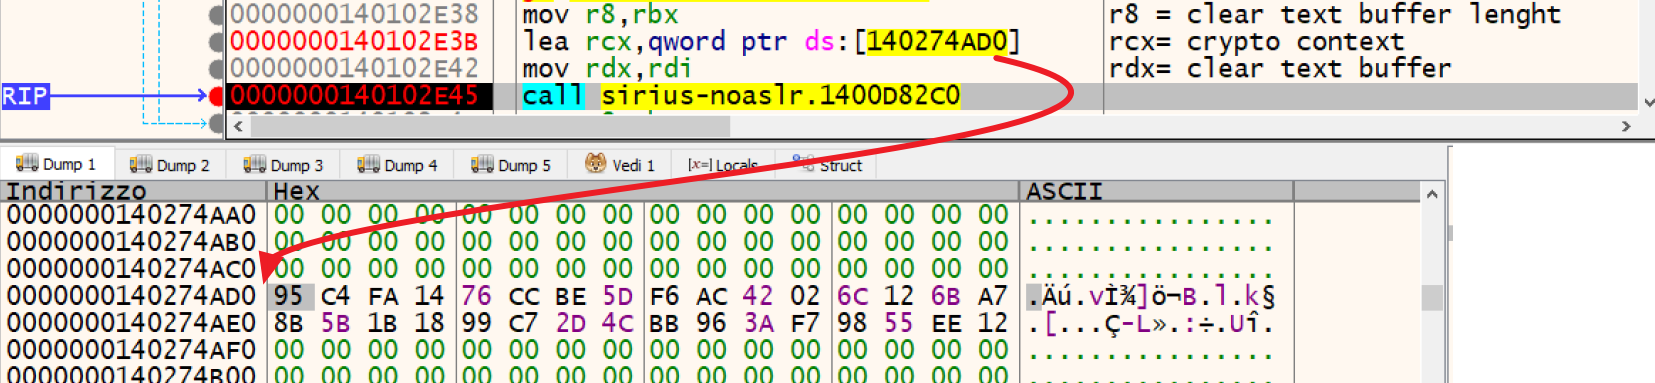Select hex byte FA in dump
Viewport: 1655px width, 383px height.
[383, 296]
